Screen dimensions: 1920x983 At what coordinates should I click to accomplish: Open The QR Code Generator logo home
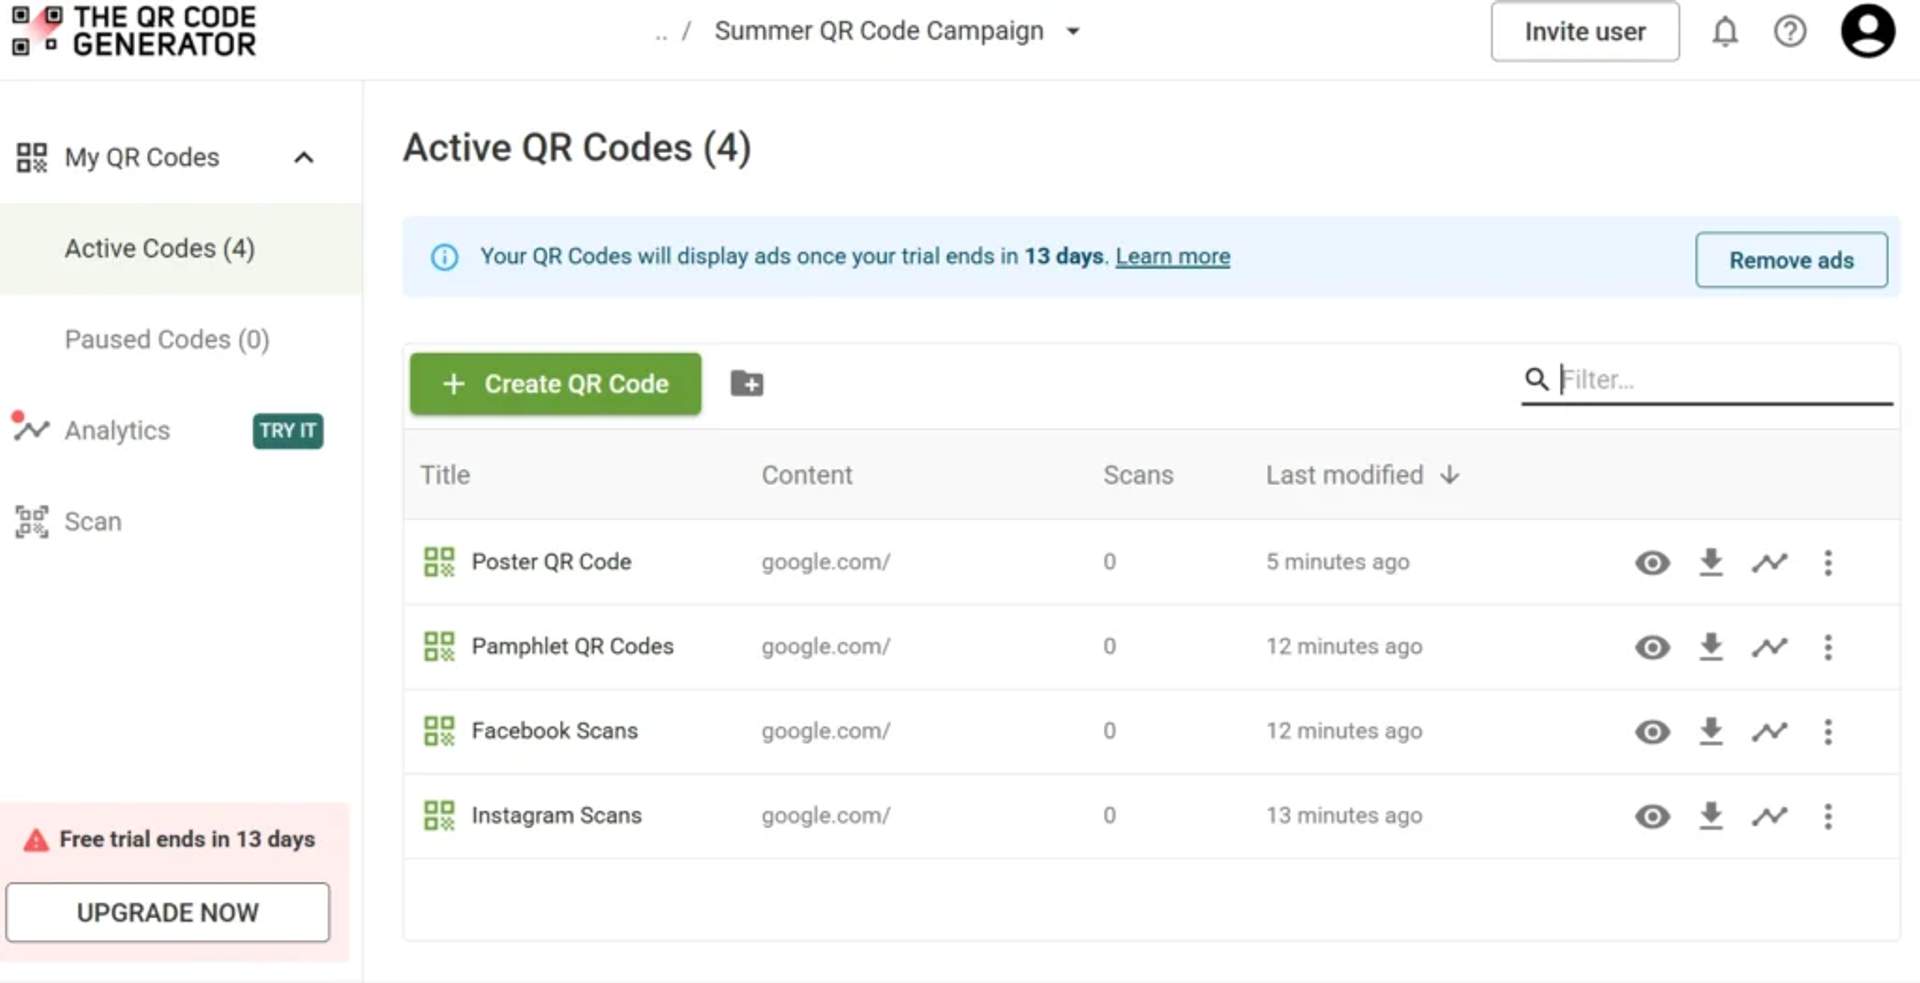tap(134, 31)
